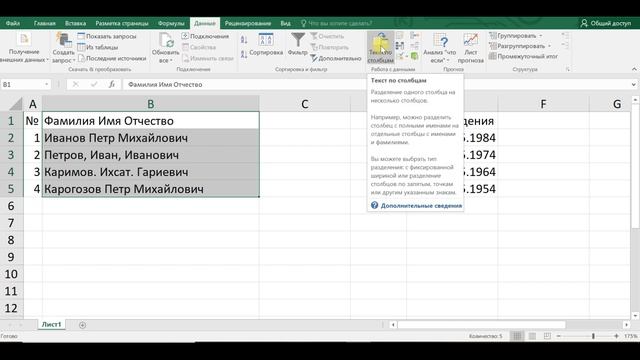Switch to the Рецензирование tab
The image size is (640, 360).
tap(248, 23)
